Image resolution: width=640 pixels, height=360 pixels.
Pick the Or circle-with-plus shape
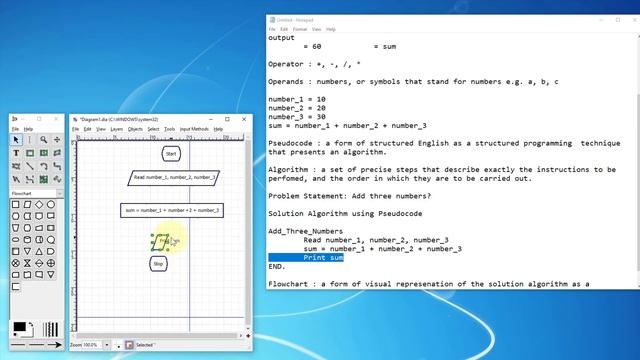51,263
